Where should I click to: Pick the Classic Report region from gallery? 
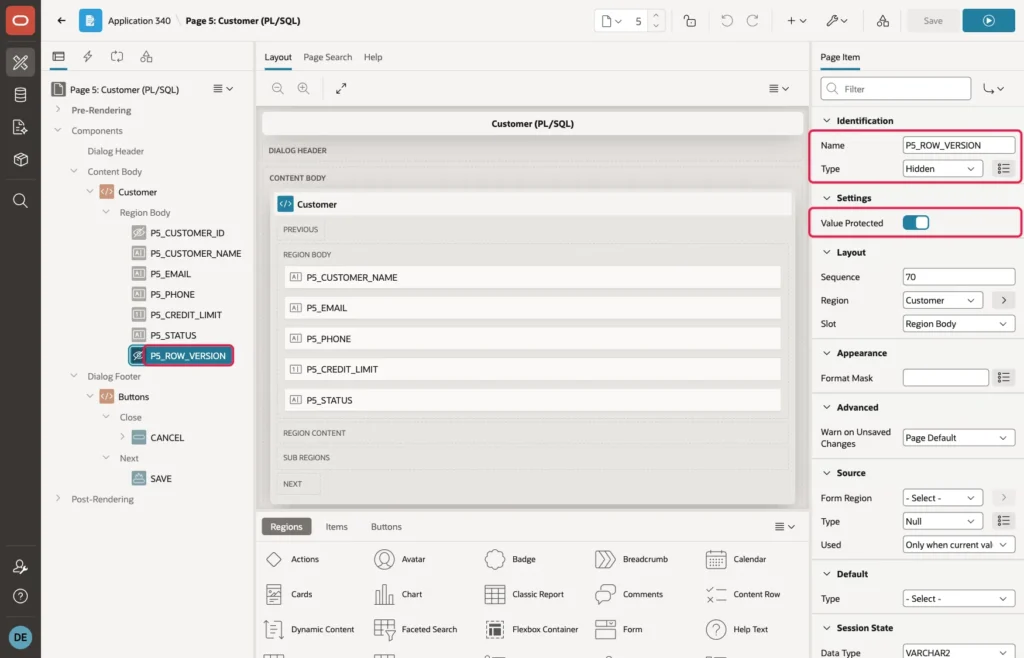point(524,594)
